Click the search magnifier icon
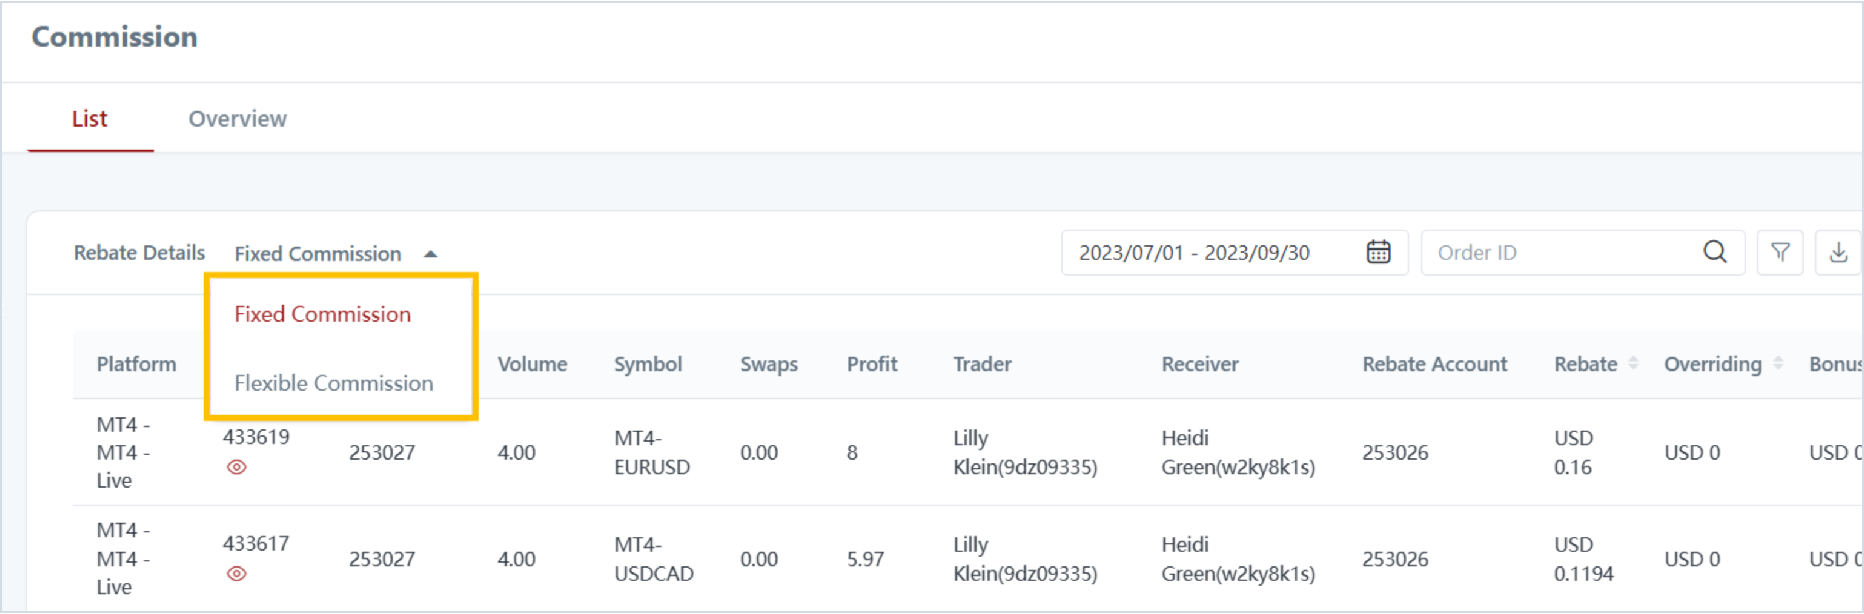The image size is (1864, 614). tap(1715, 252)
